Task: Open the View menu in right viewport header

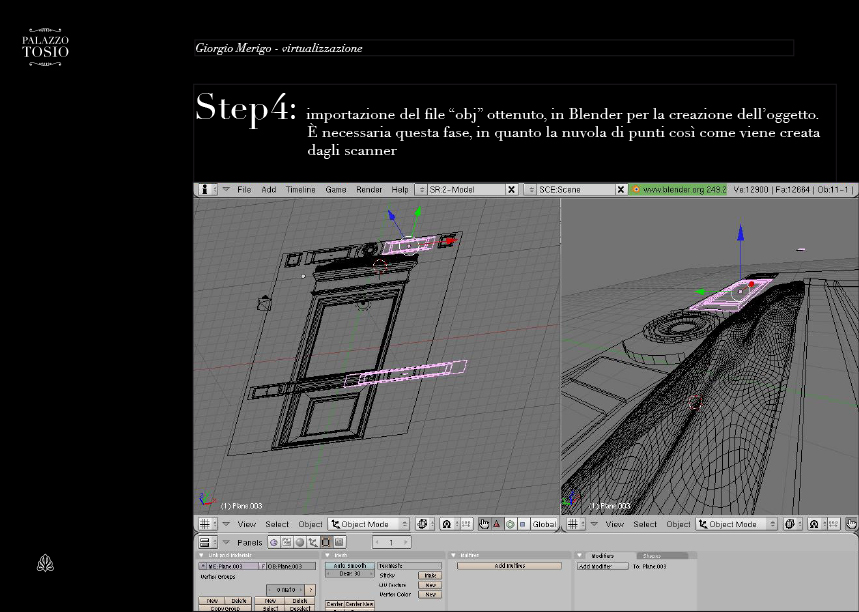Action: coord(615,524)
